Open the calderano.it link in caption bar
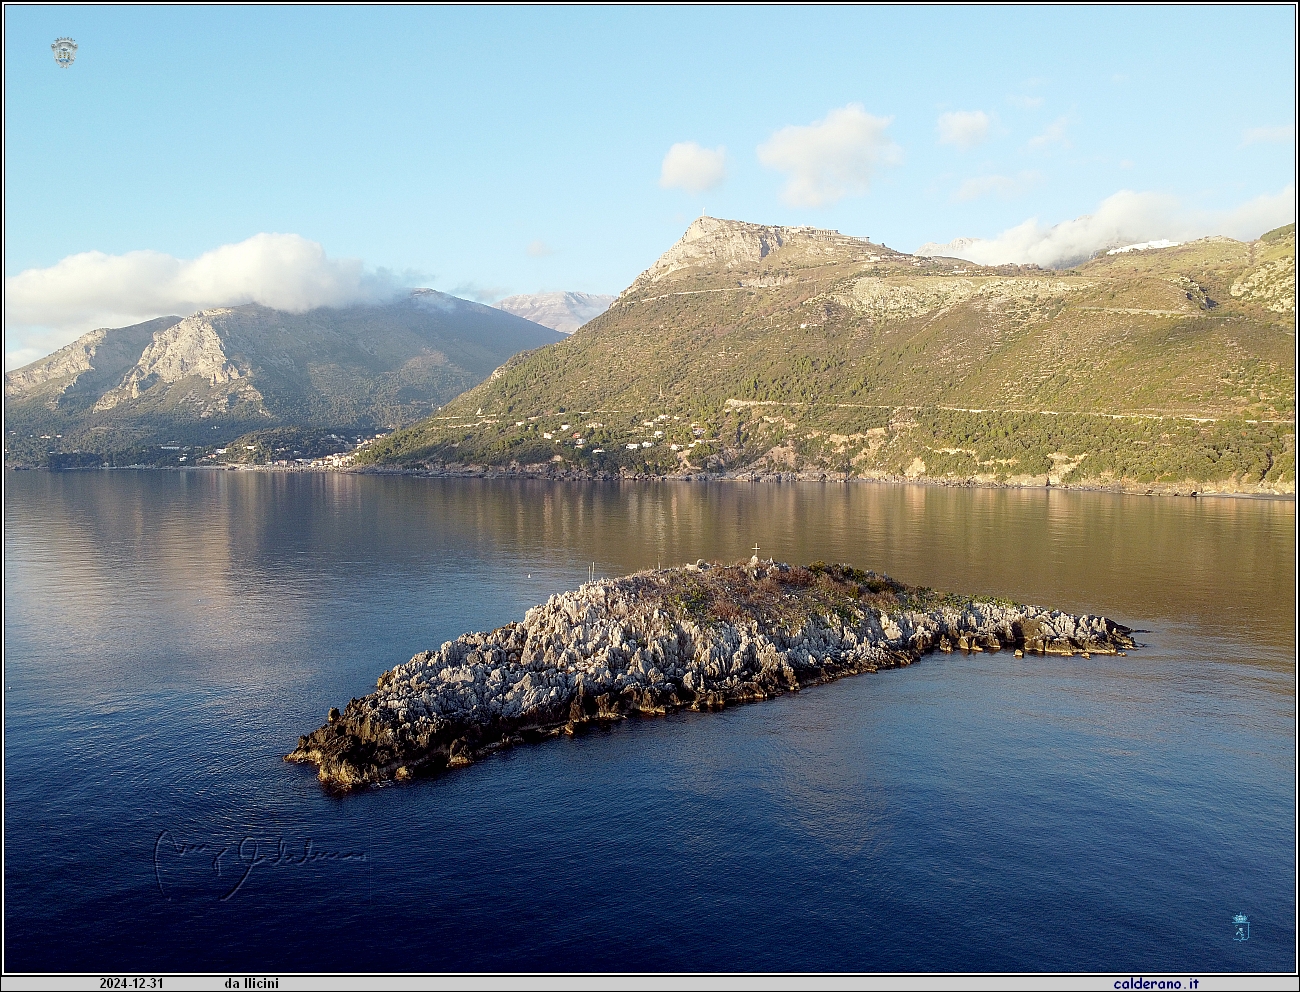The image size is (1300, 992). tap(1156, 984)
